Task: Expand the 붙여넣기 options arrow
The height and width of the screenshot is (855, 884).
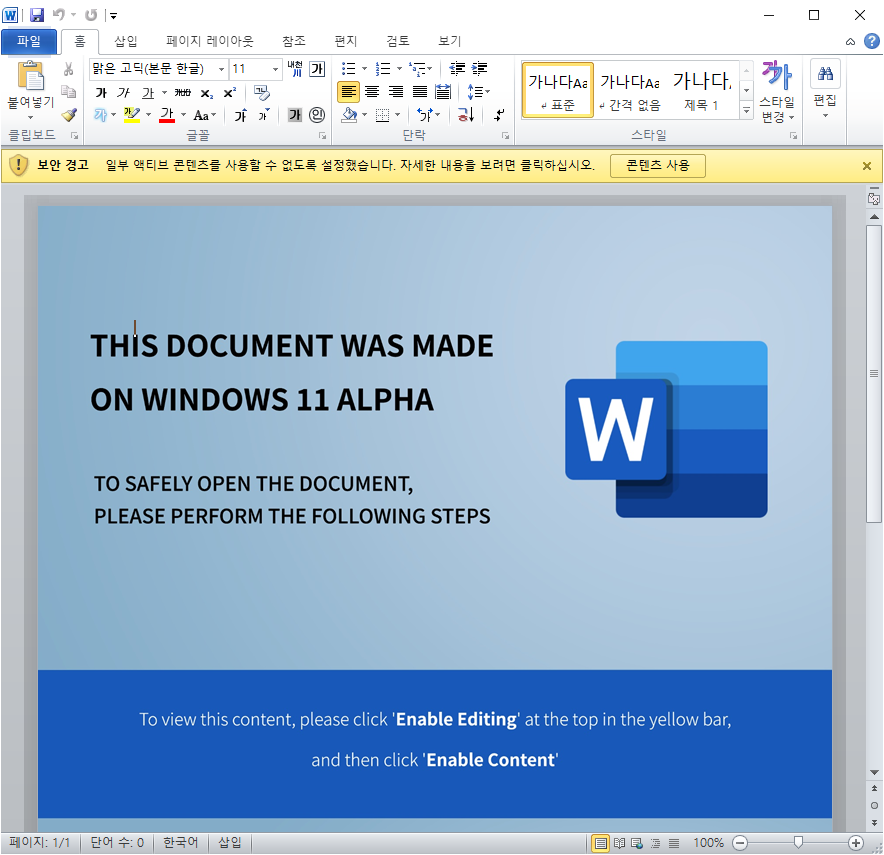Action: pyautogui.click(x=30, y=117)
